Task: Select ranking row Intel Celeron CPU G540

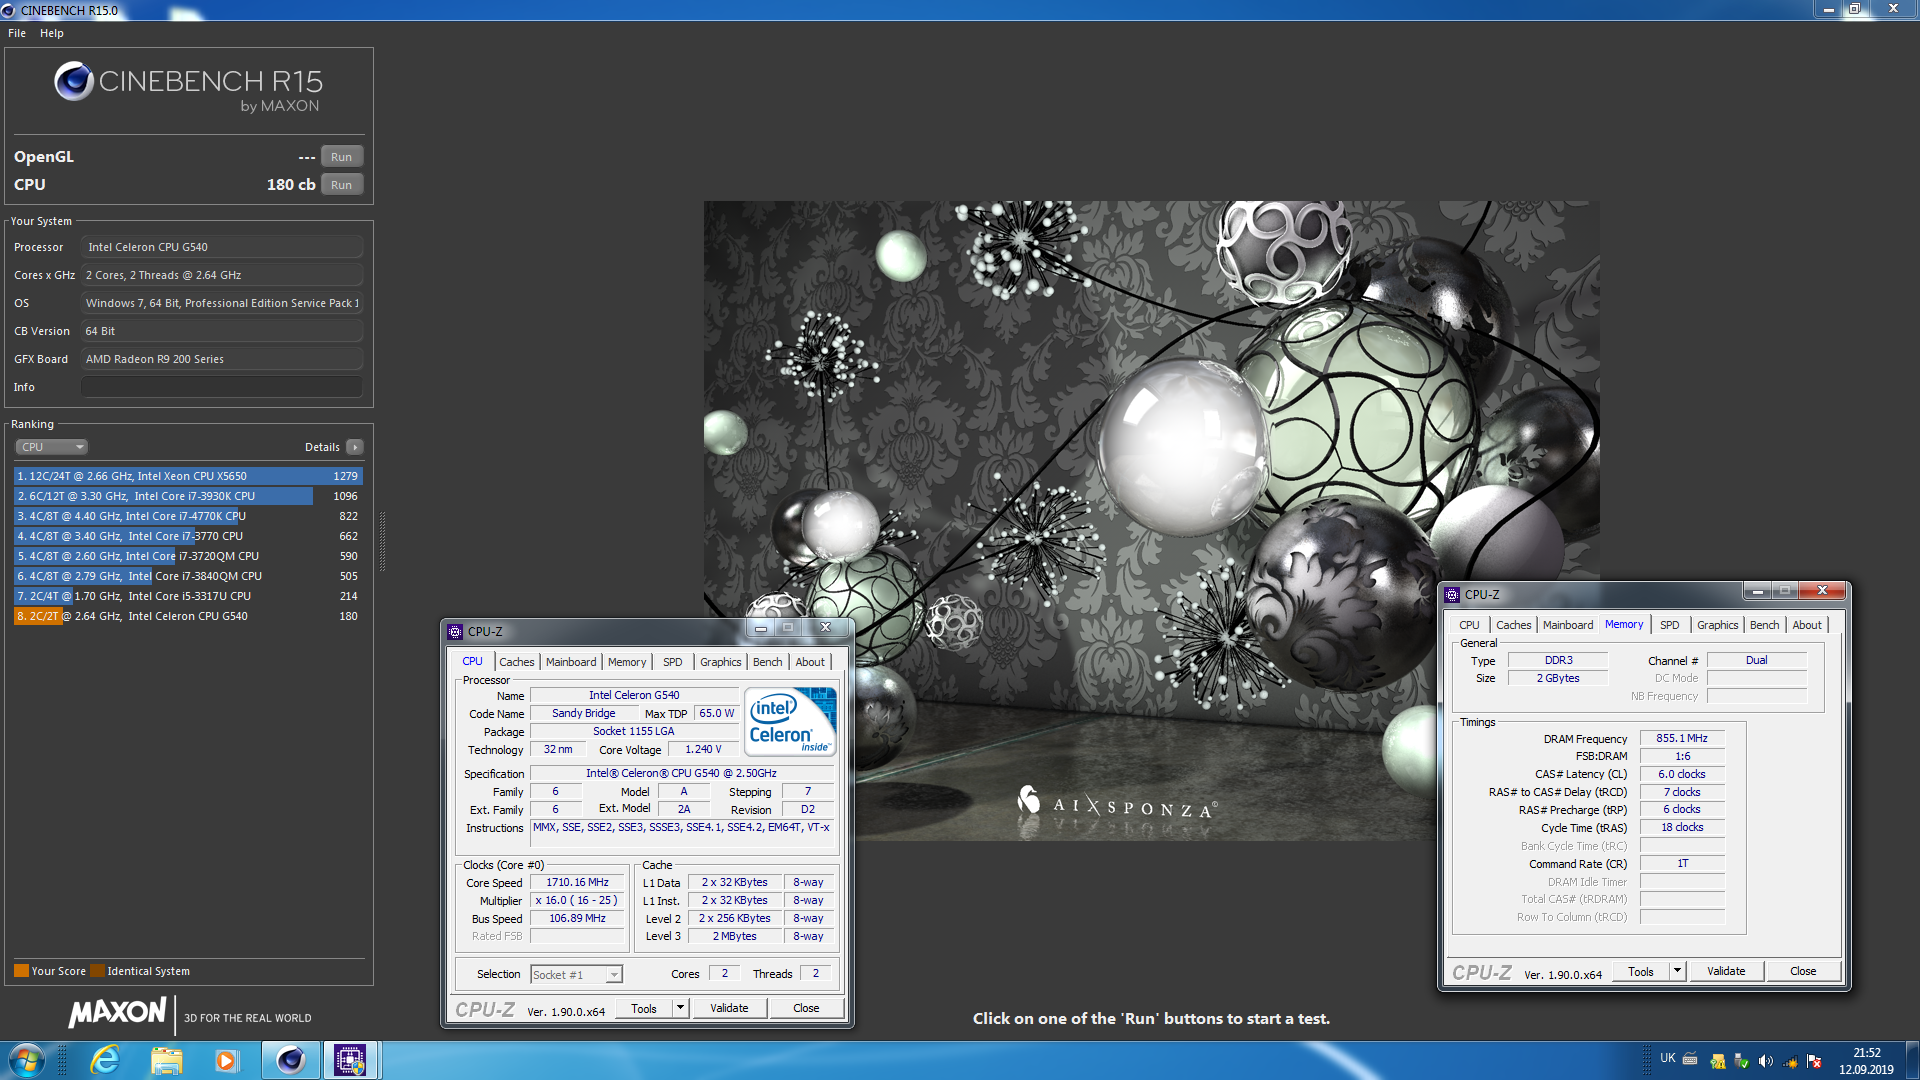Action: (x=188, y=616)
